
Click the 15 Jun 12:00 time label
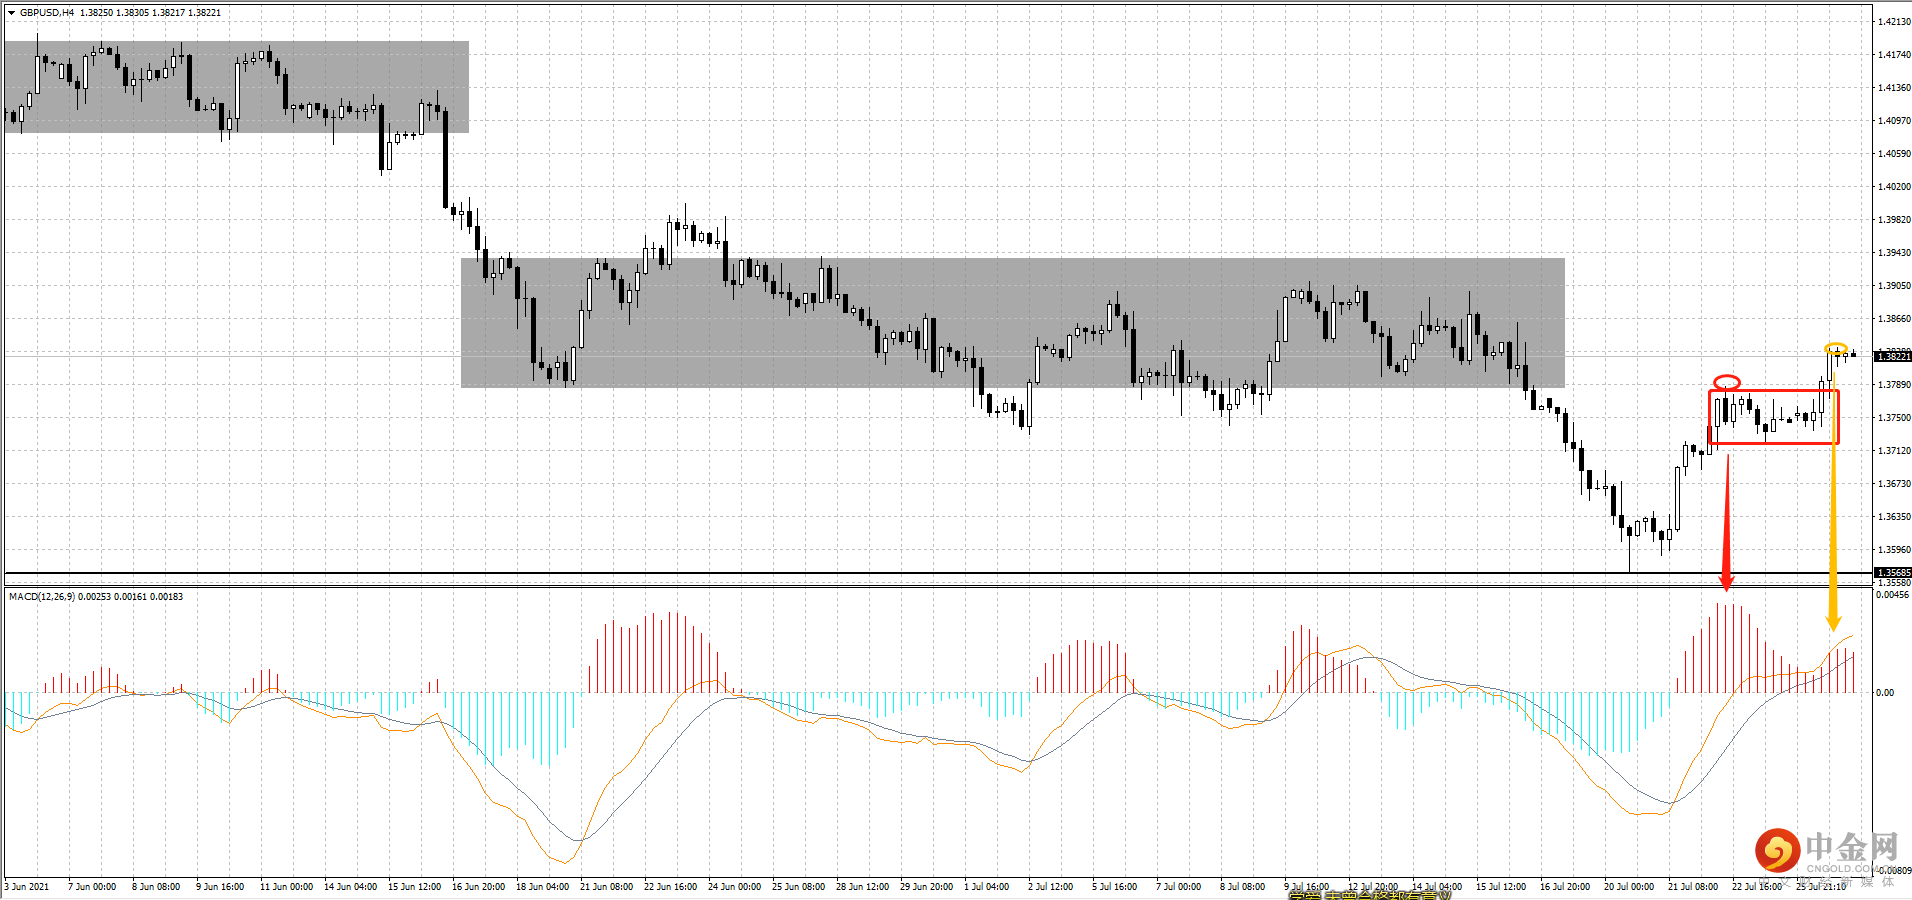click(414, 887)
